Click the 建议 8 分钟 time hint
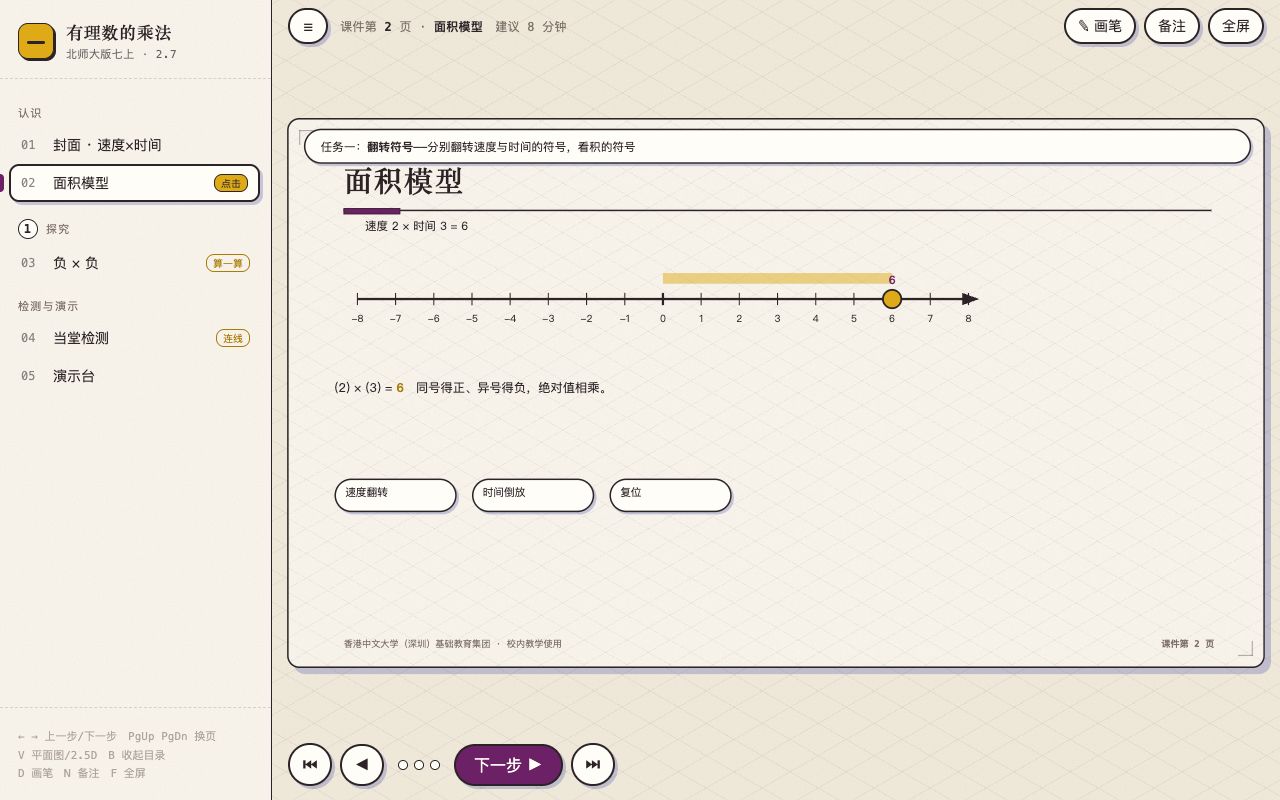The width and height of the screenshot is (1280, 800). pos(531,27)
